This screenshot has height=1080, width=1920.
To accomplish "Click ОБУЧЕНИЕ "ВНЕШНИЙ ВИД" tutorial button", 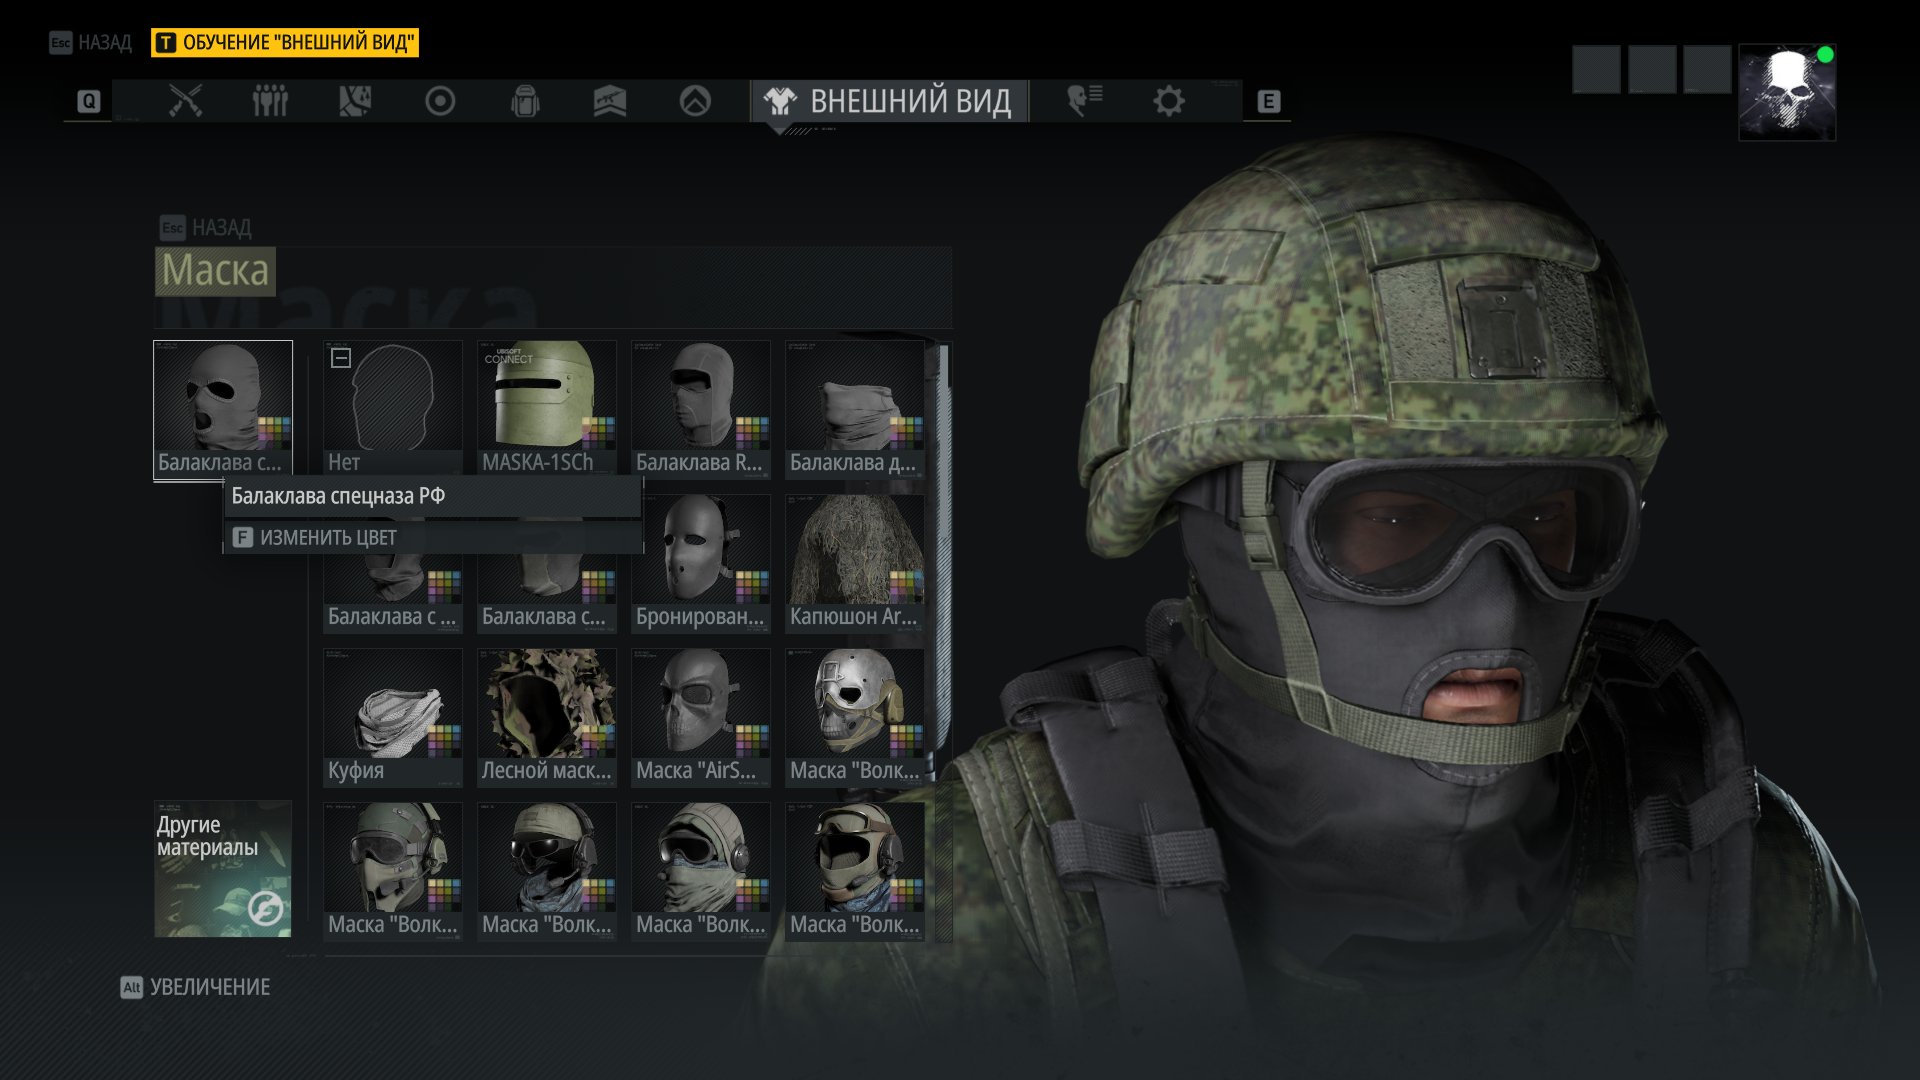I will [x=285, y=43].
